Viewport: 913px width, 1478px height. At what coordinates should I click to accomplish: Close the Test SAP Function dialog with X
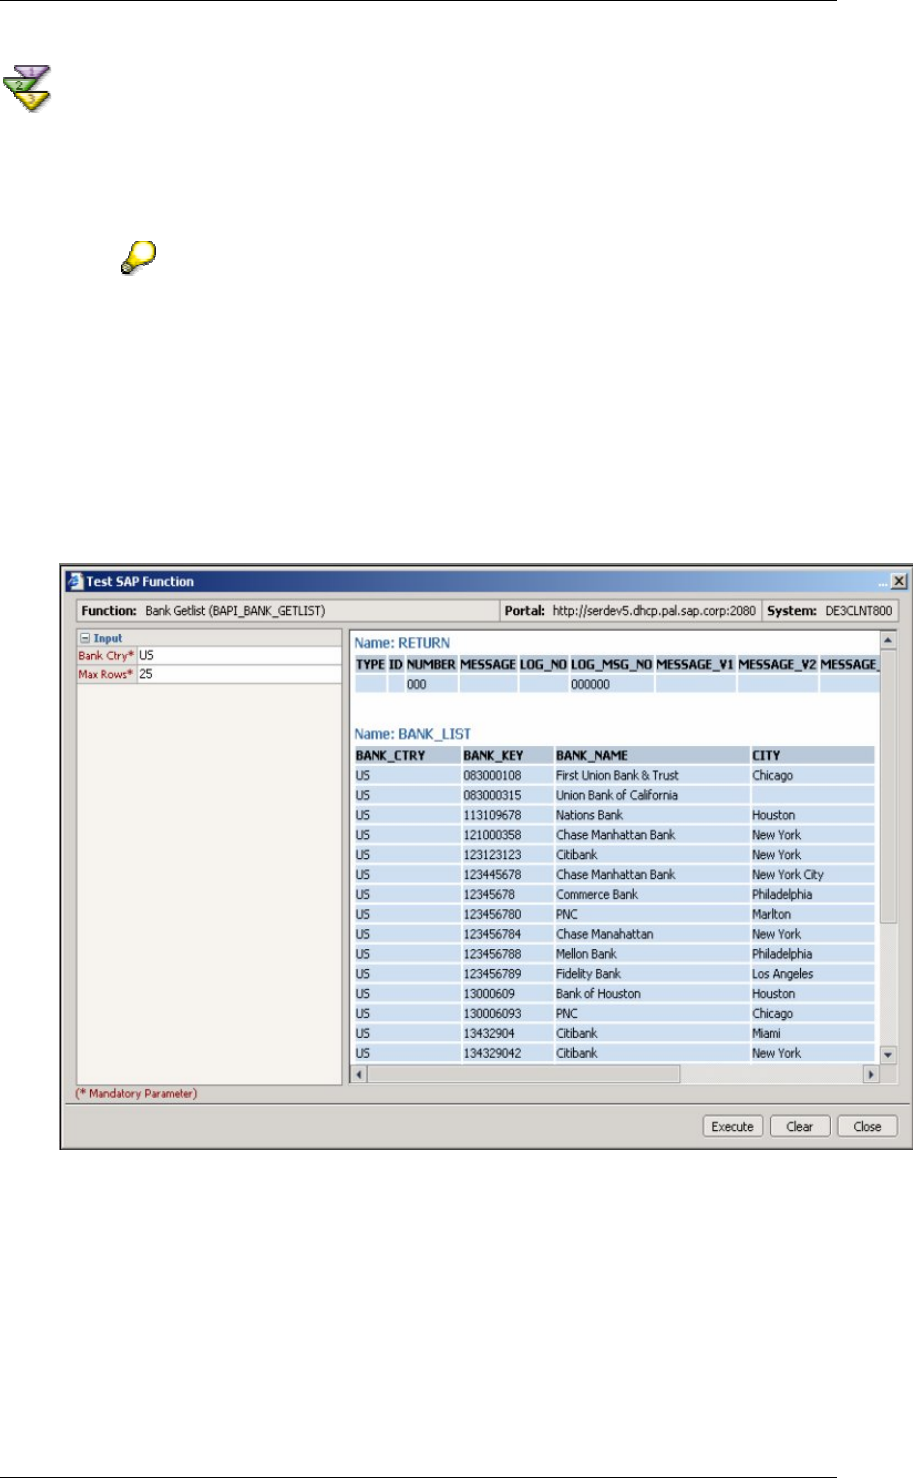[x=898, y=582]
